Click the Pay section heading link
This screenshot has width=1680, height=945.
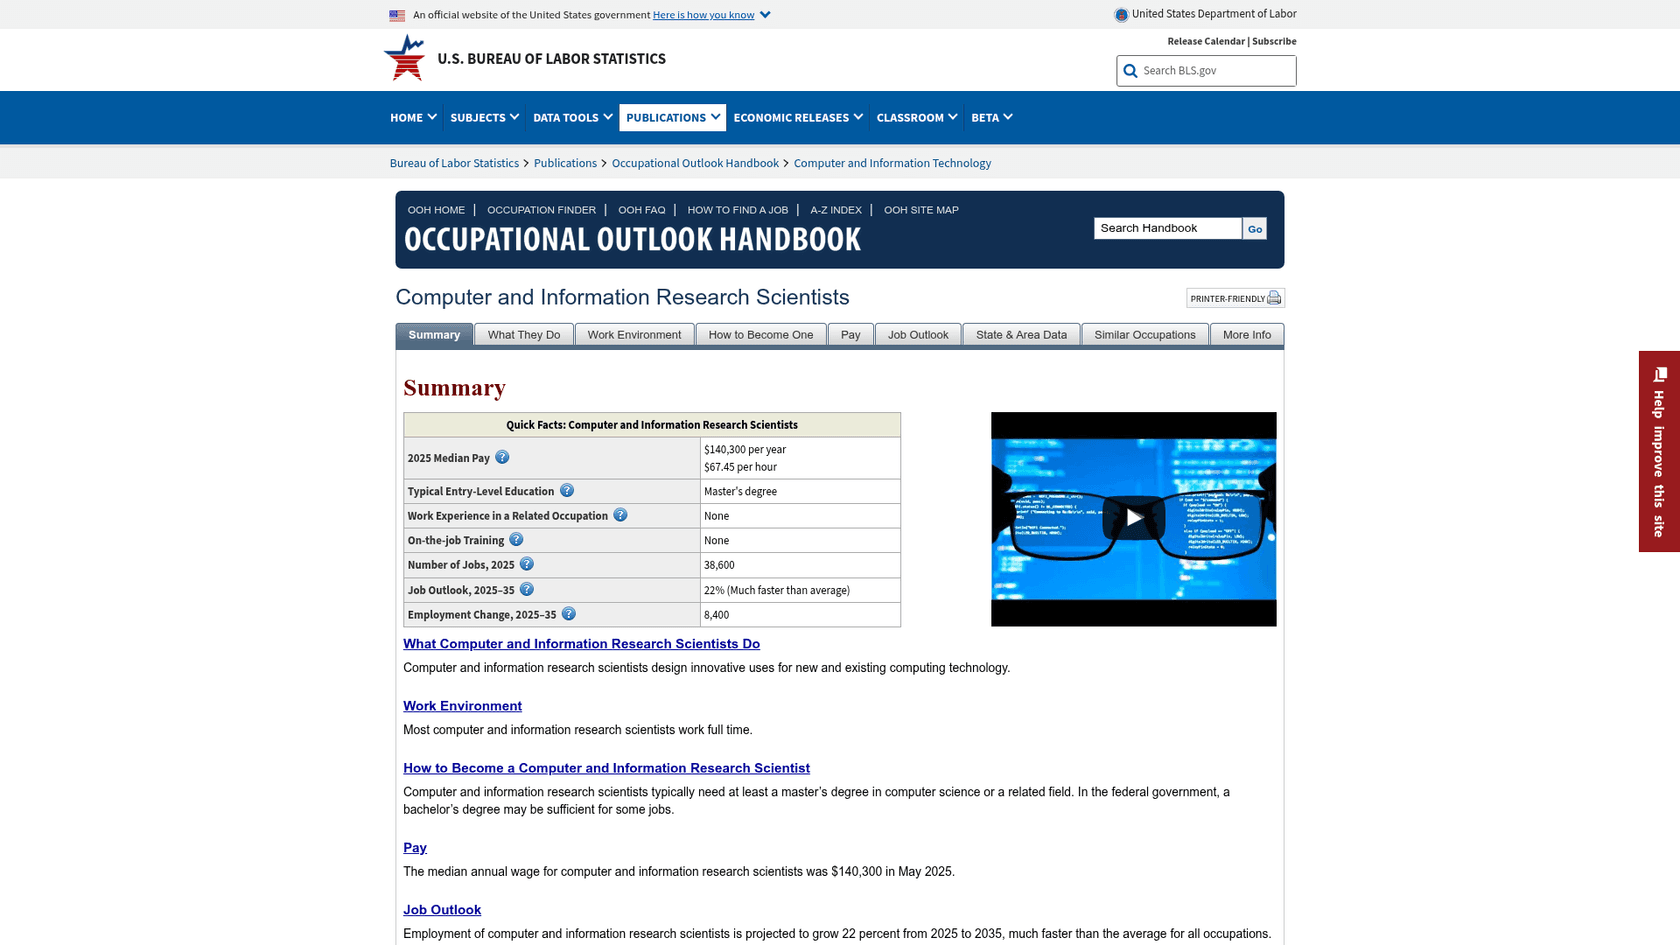tap(415, 848)
